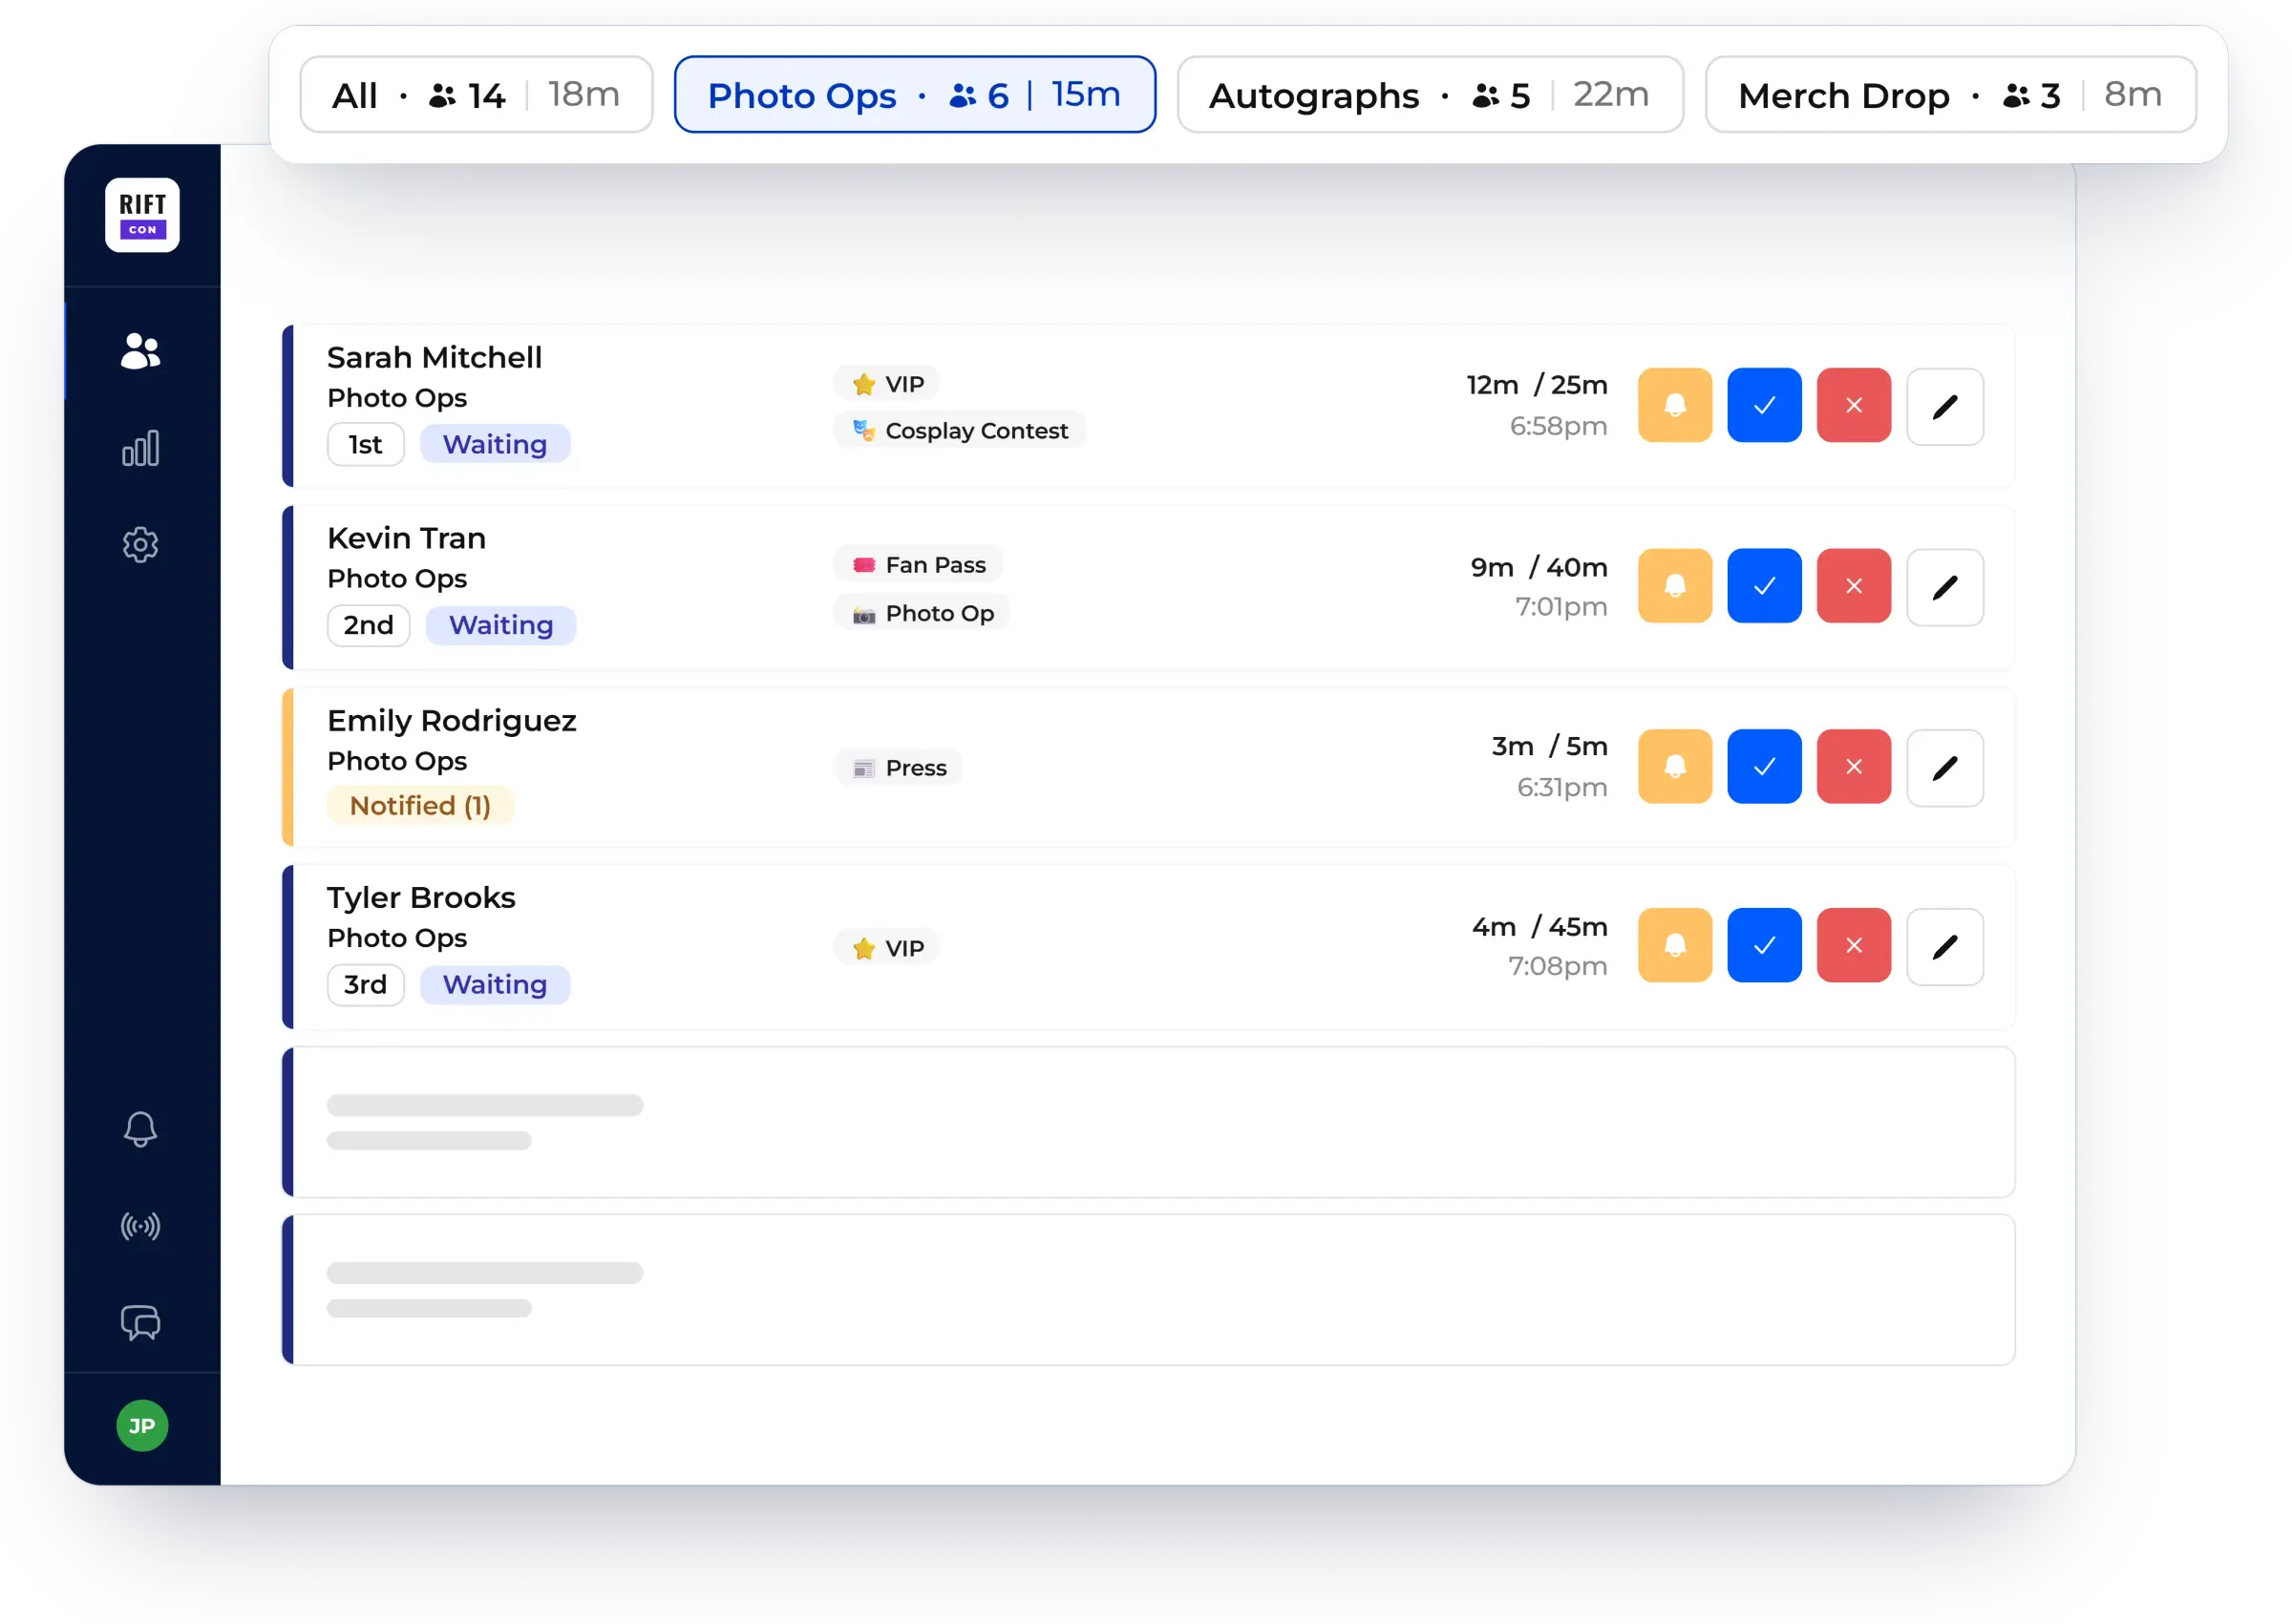
Task: Open the analytics bar chart icon
Action: coord(140,448)
